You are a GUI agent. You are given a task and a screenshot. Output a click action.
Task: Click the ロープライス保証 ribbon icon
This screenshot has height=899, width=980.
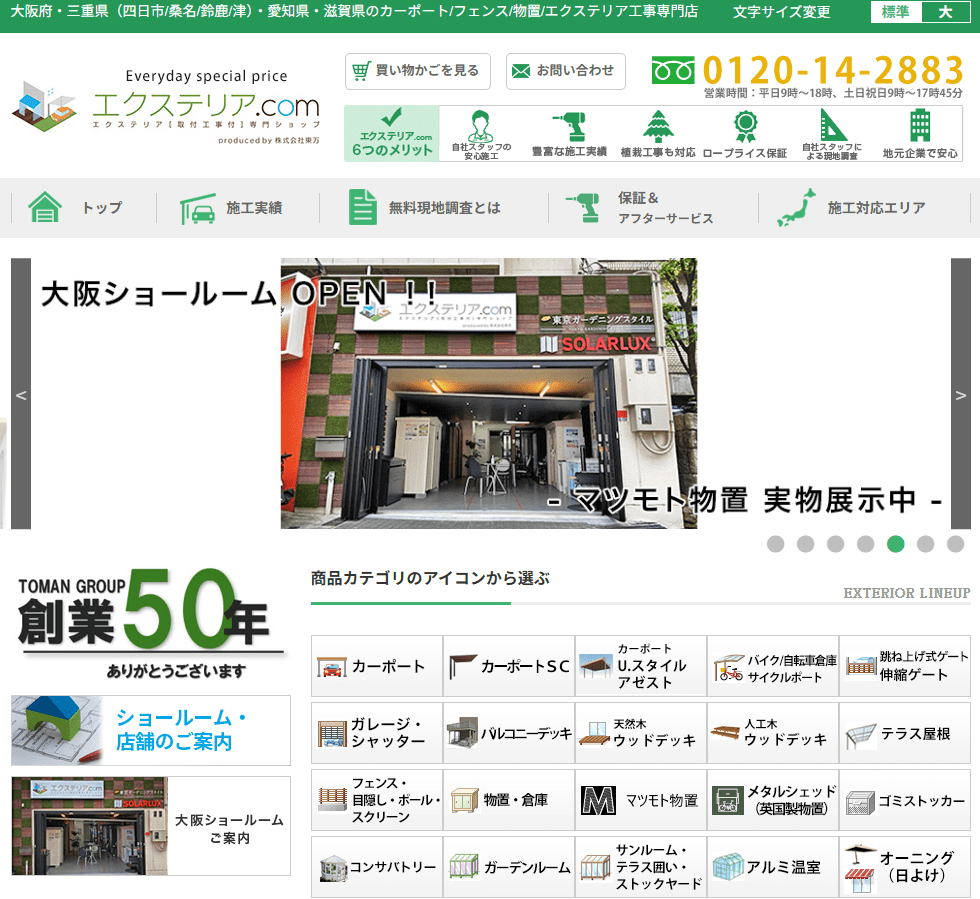[745, 134]
